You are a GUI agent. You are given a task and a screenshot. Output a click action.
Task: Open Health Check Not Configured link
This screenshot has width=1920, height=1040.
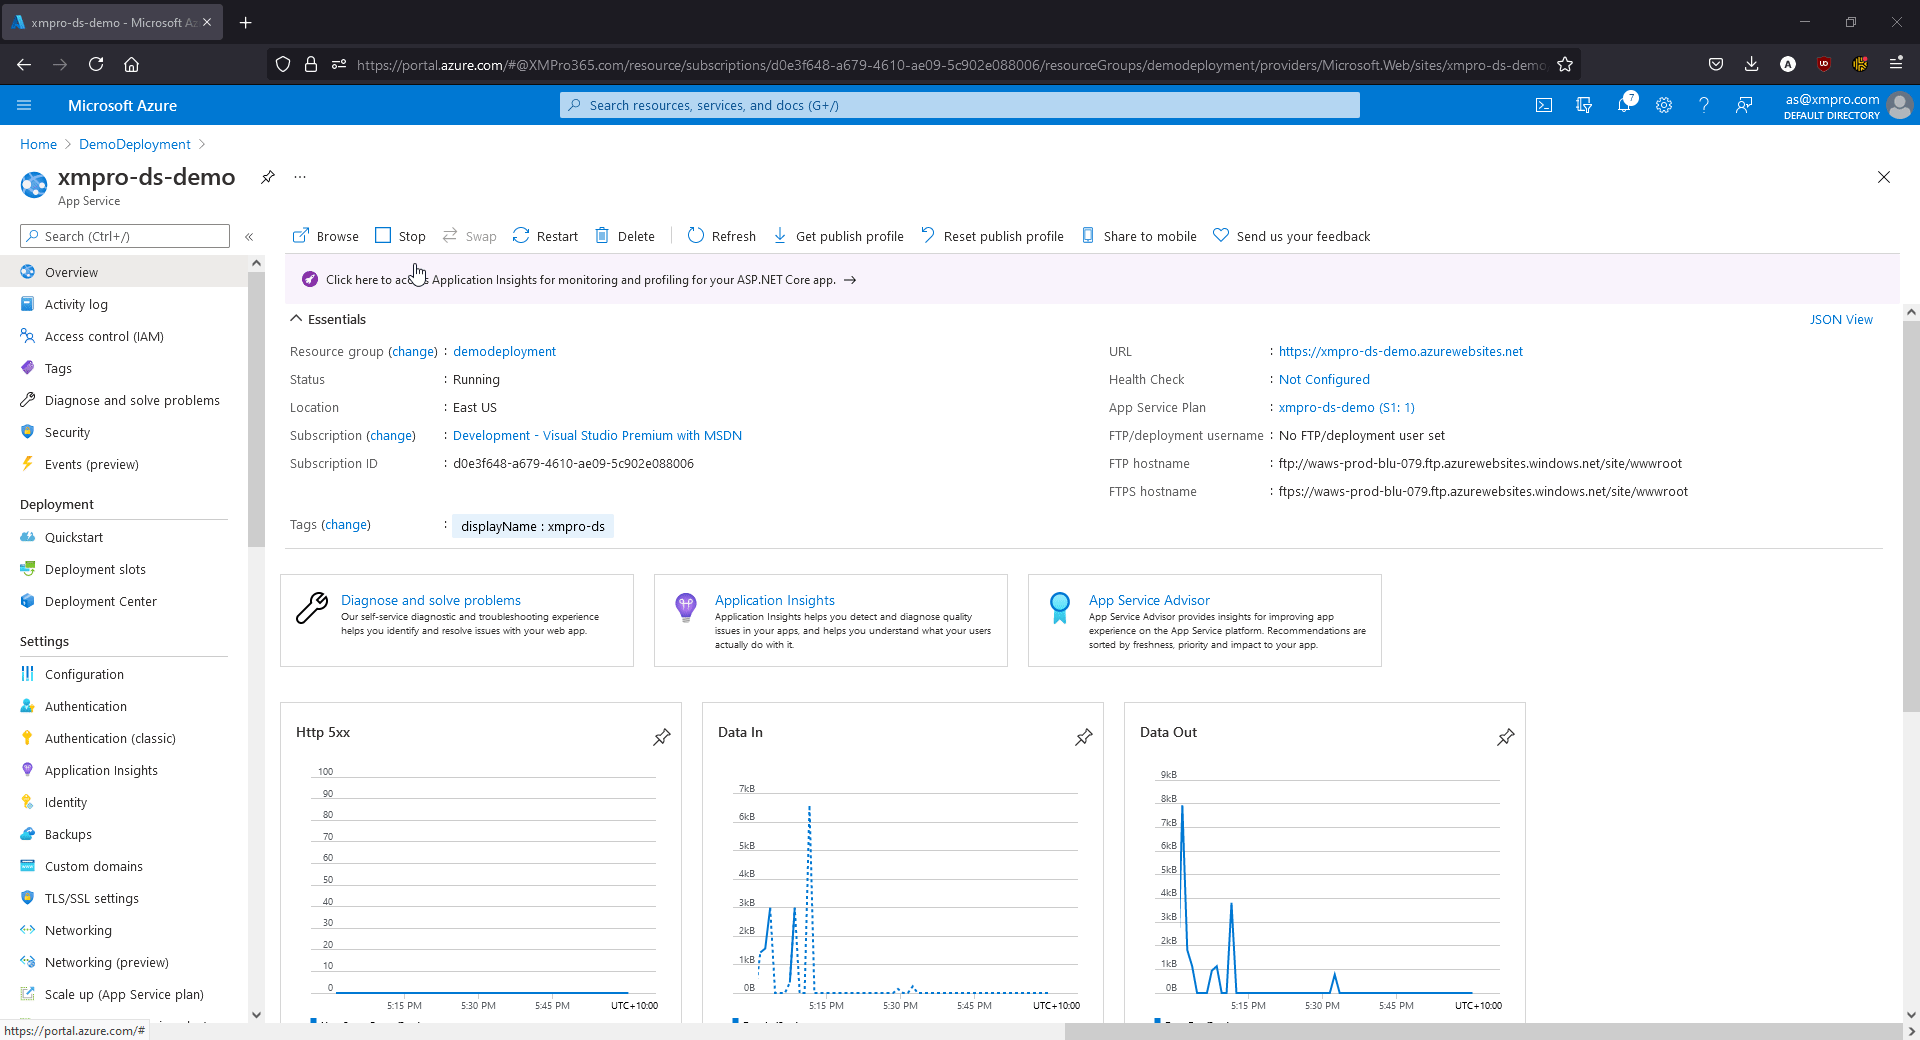click(x=1324, y=379)
